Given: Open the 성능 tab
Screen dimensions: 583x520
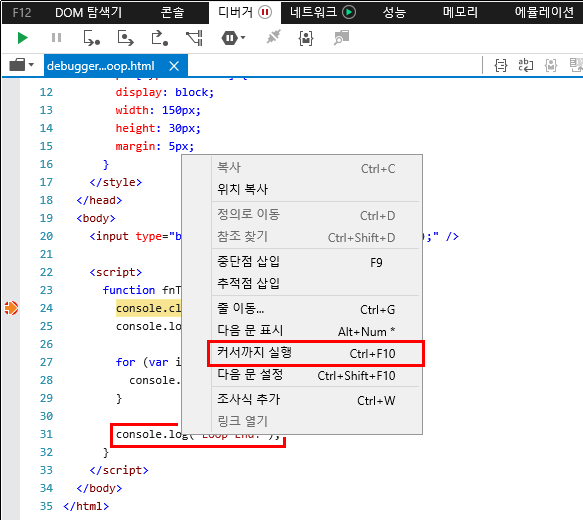Looking at the screenshot, I should click(x=394, y=13).
